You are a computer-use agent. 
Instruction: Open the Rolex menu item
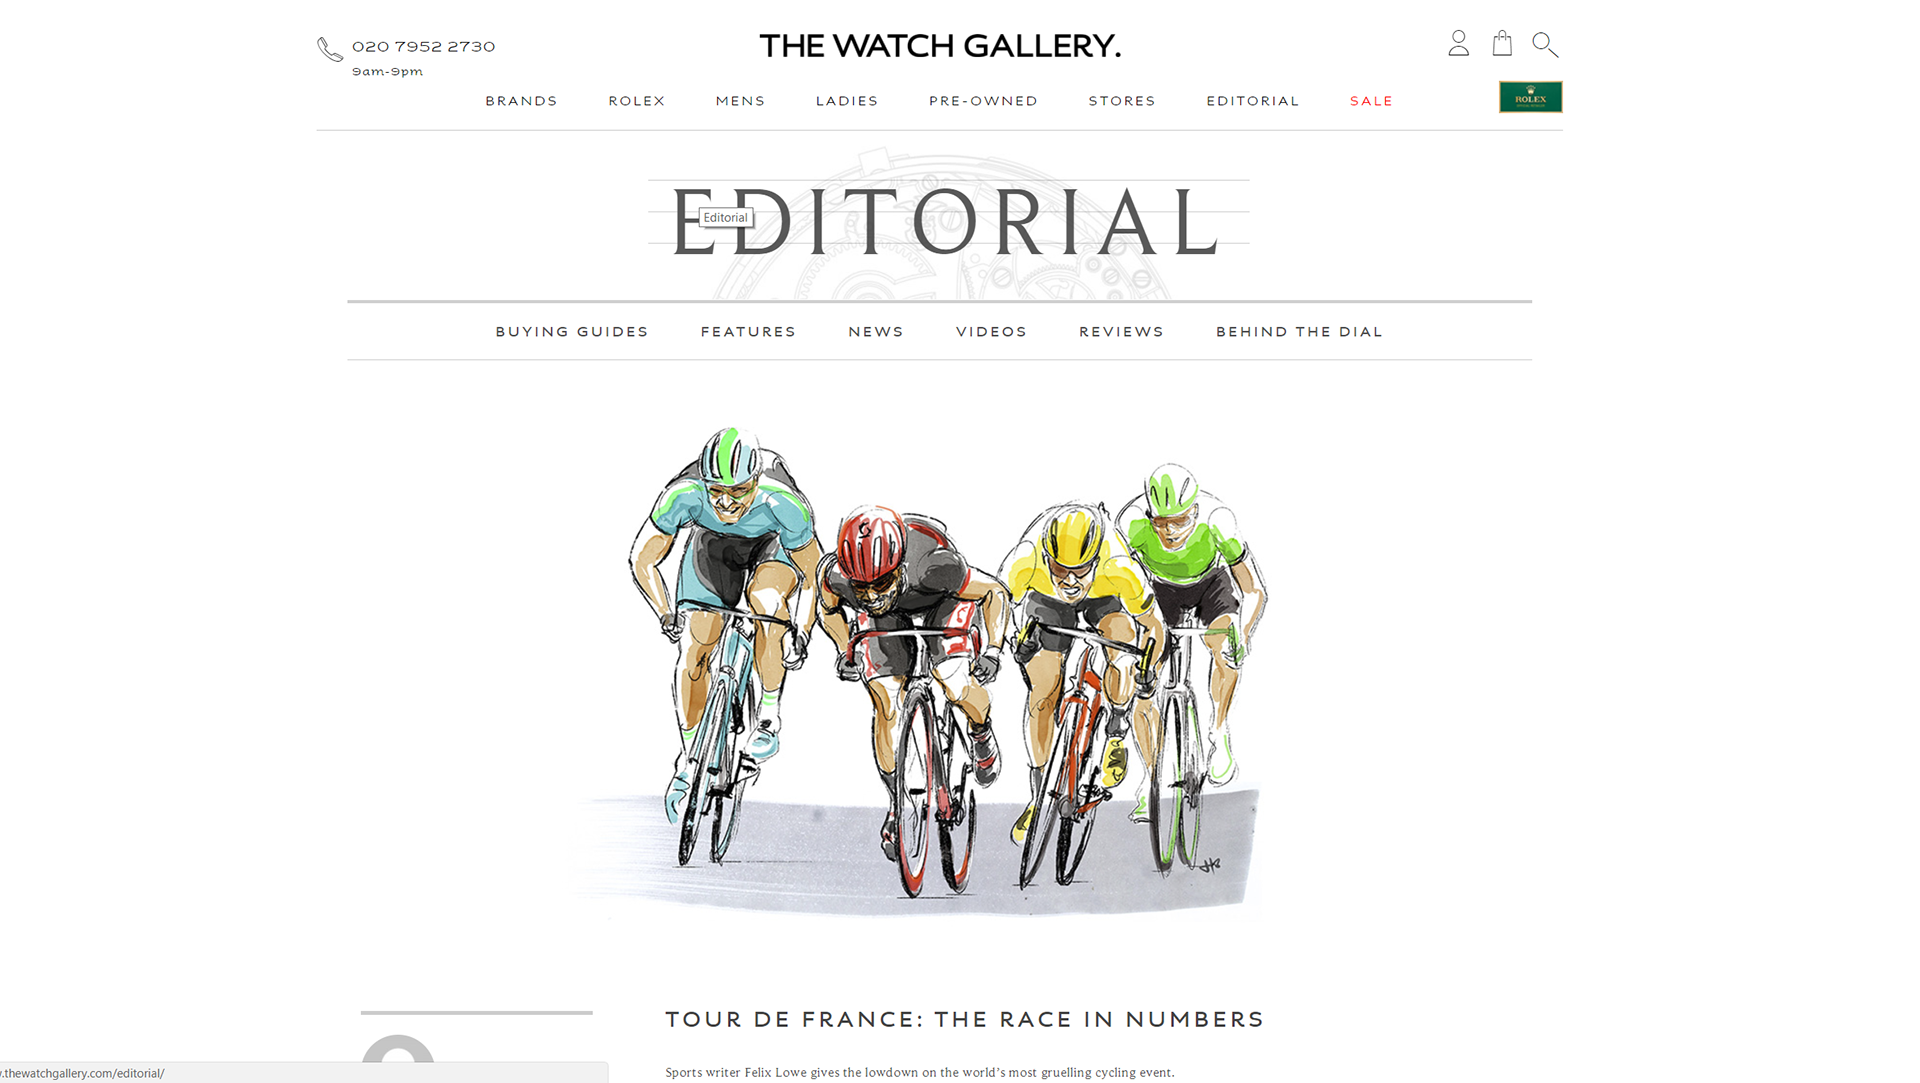pos(636,101)
